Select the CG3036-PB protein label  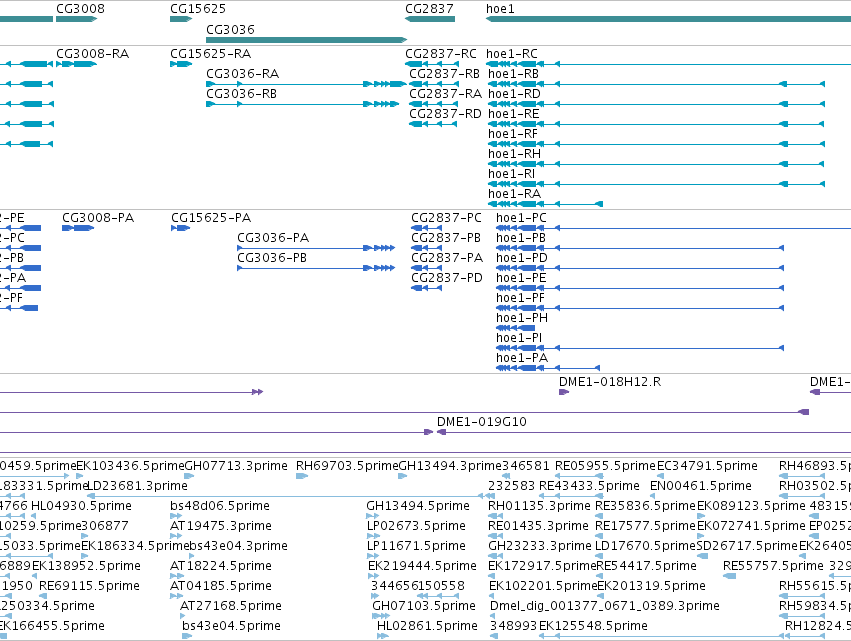[272, 258]
